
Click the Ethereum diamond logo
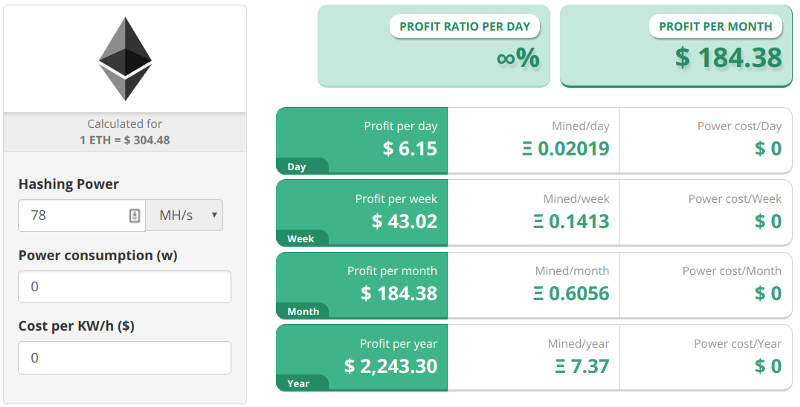pos(125,61)
